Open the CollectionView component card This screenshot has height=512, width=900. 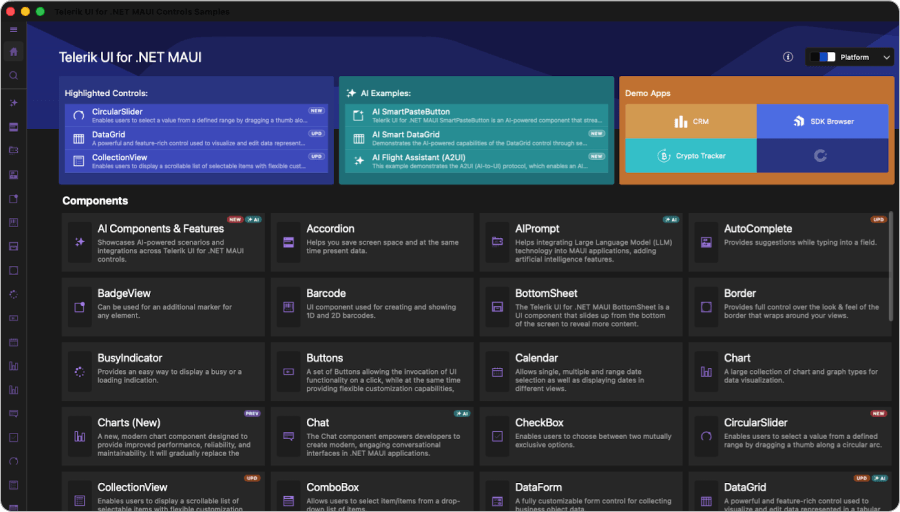(x=163, y=492)
